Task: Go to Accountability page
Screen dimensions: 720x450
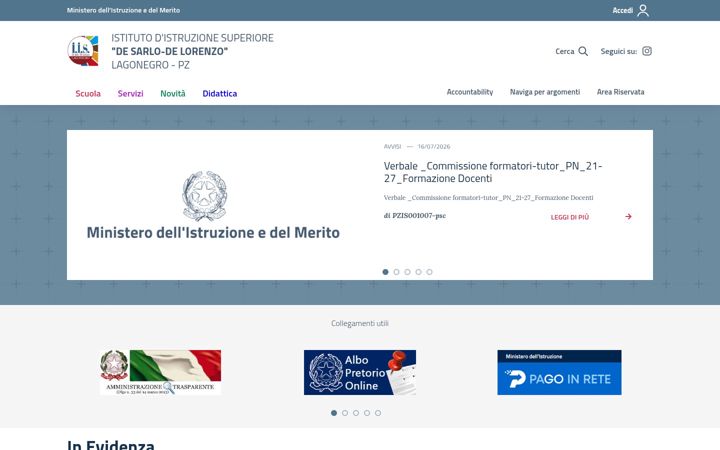Action: (470, 92)
